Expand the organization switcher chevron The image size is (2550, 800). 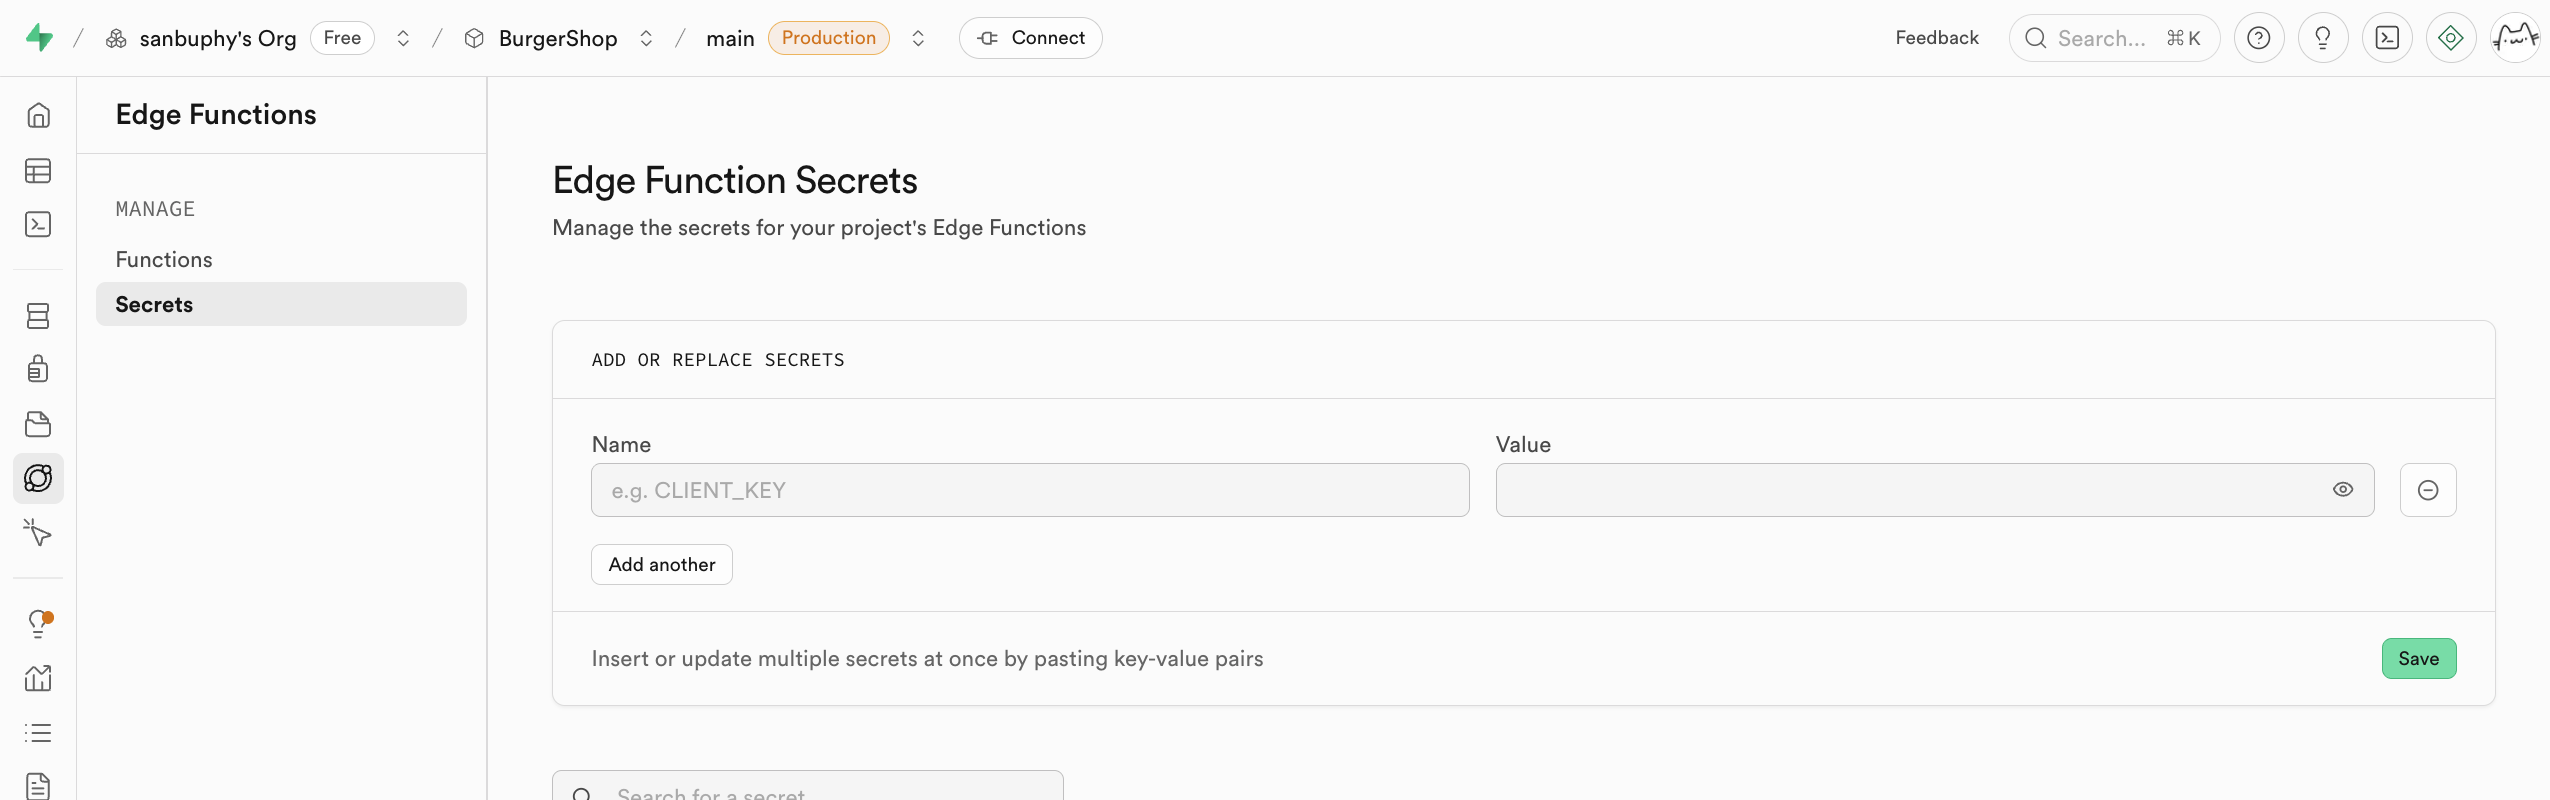(x=403, y=38)
